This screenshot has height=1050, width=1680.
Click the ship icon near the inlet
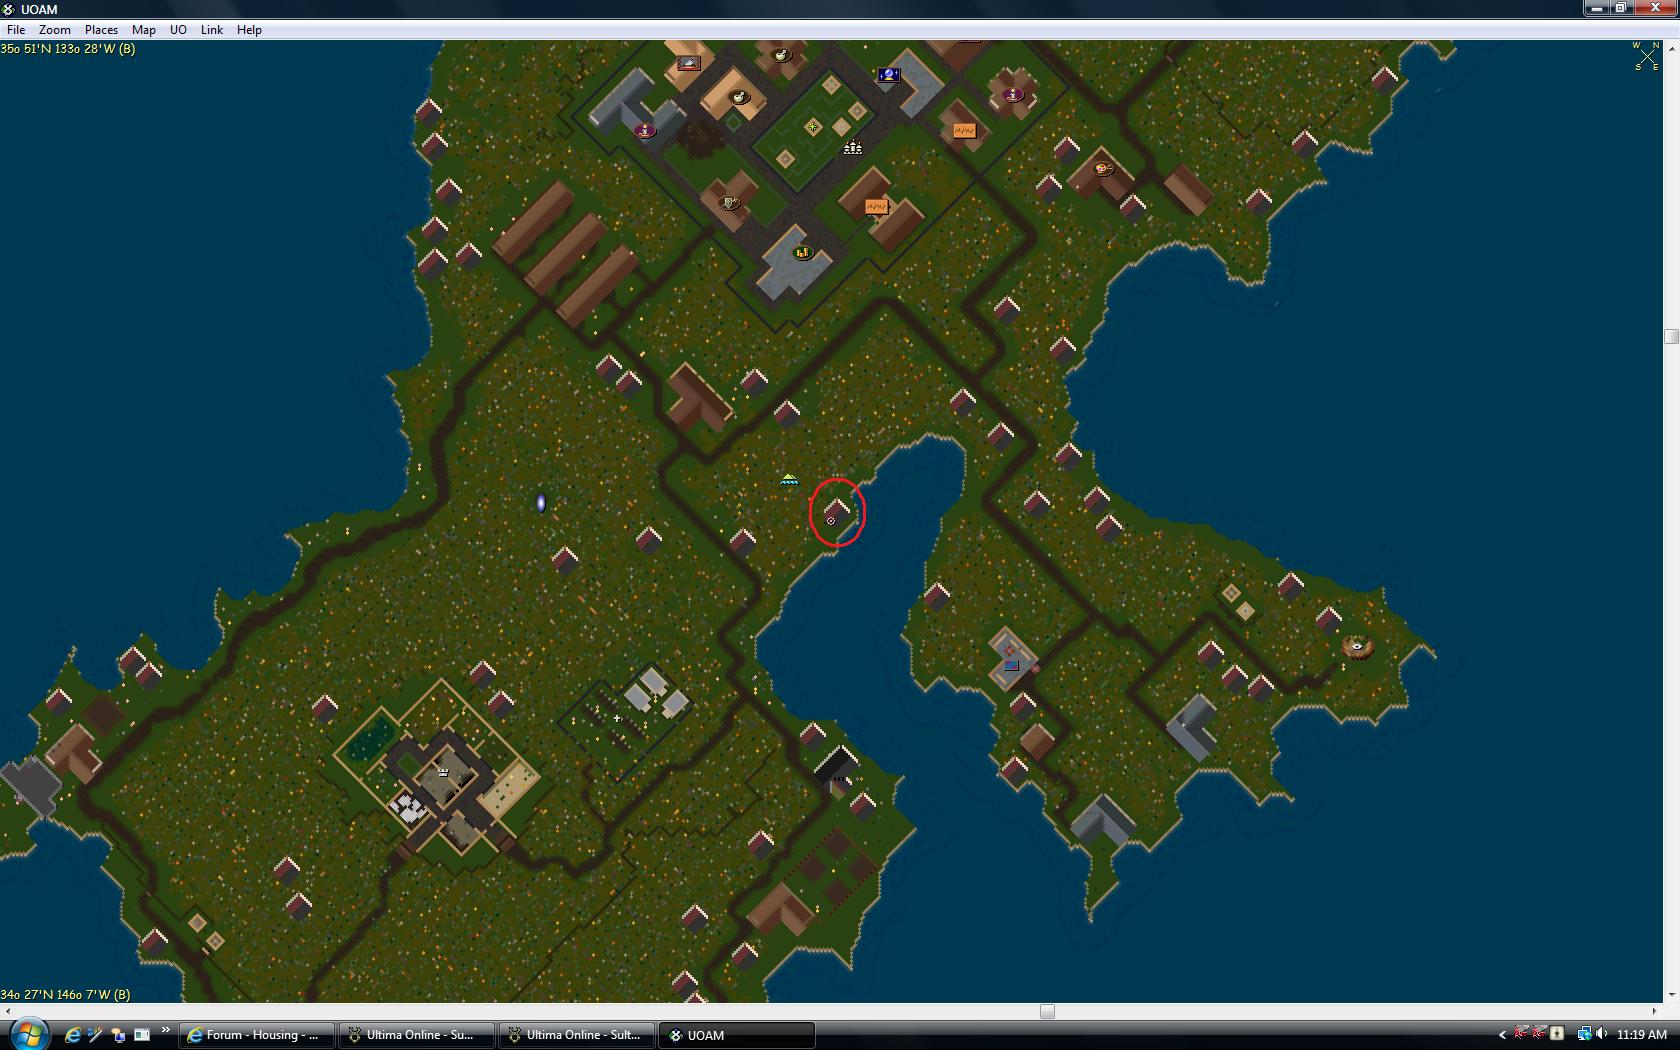789,481
